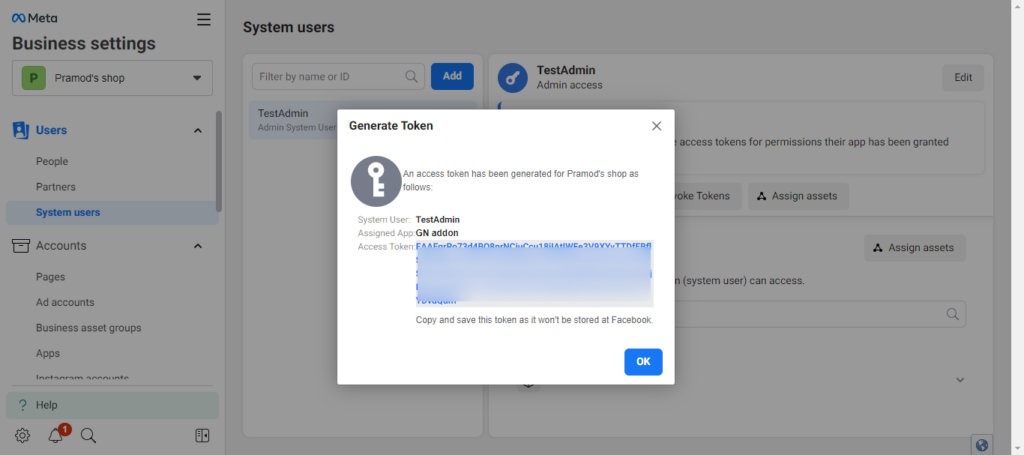1024x455 pixels.
Task: Click the globe icon at bottom right
Action: point(981,445)
